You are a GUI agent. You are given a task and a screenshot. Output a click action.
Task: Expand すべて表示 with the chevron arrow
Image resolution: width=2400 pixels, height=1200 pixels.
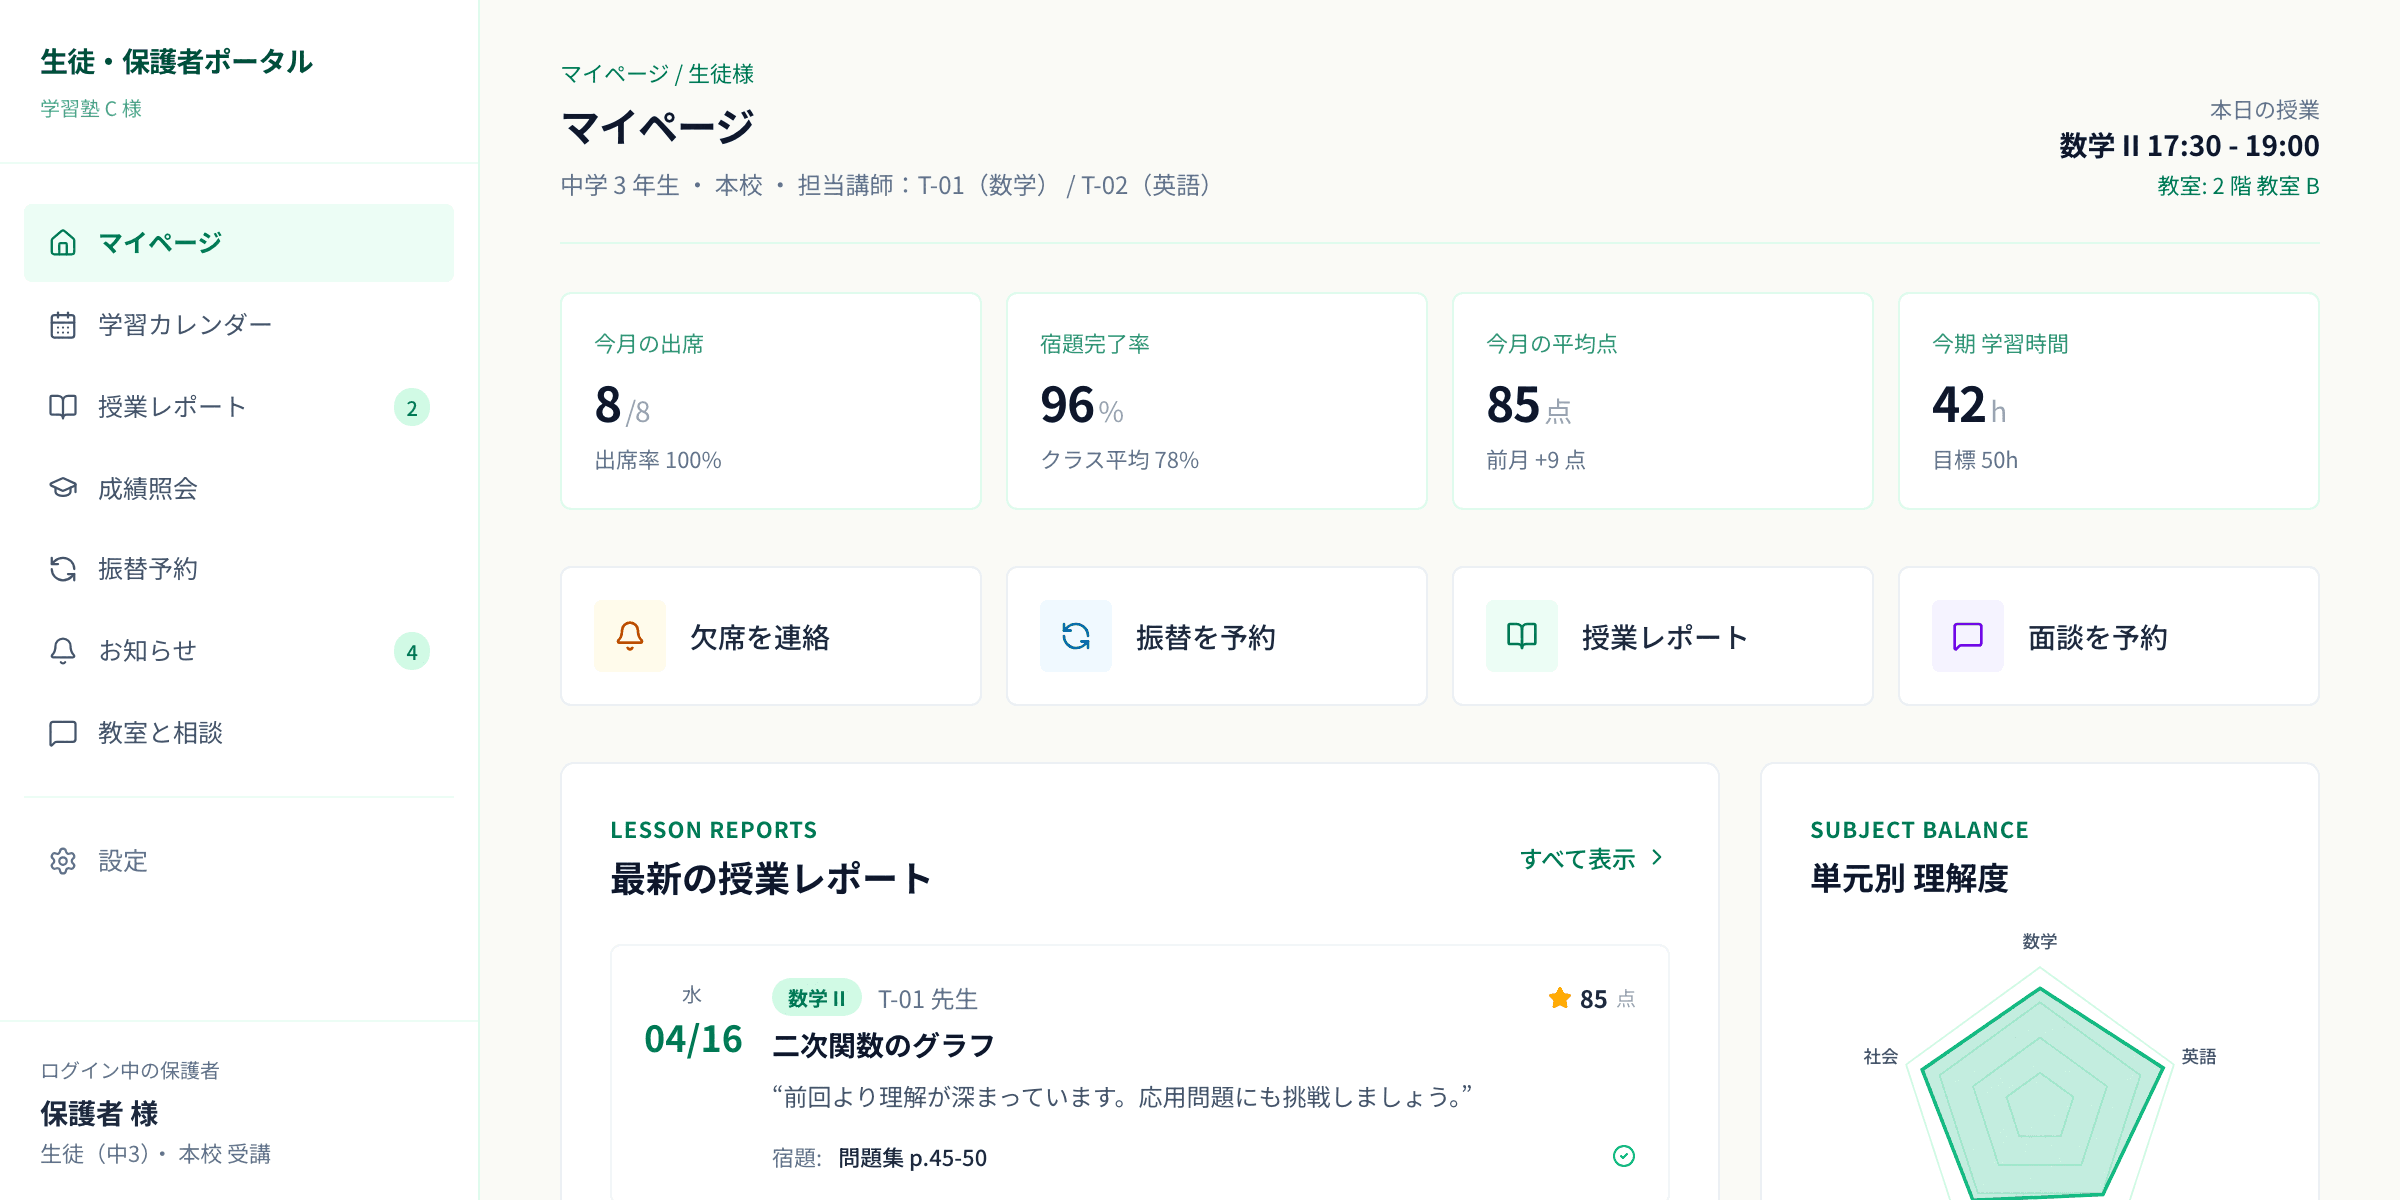[1659, 857]
